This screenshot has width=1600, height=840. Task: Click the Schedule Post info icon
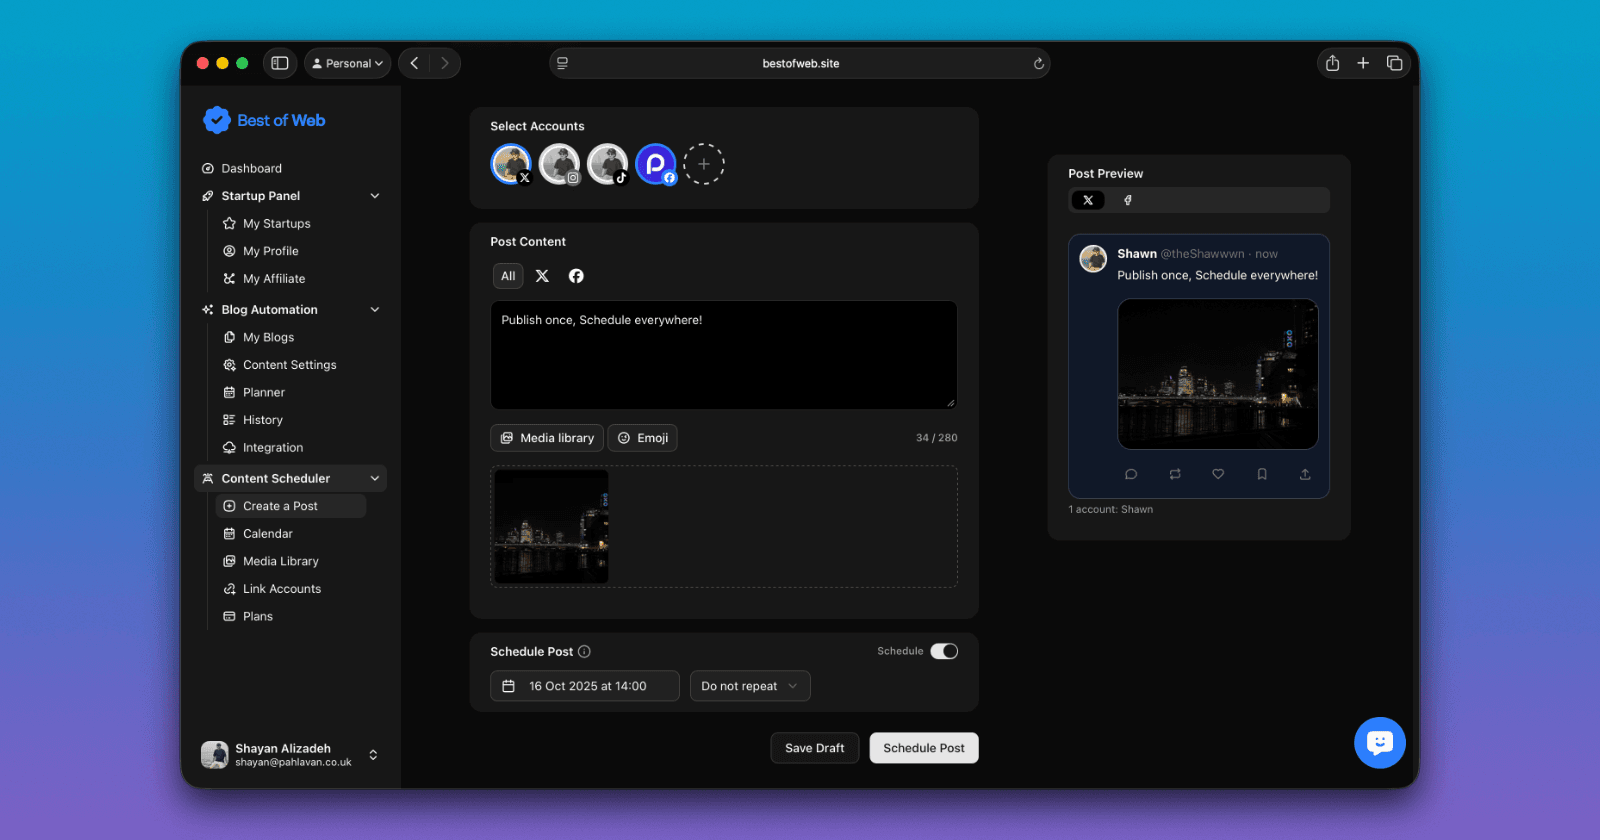tap(584, 651)
